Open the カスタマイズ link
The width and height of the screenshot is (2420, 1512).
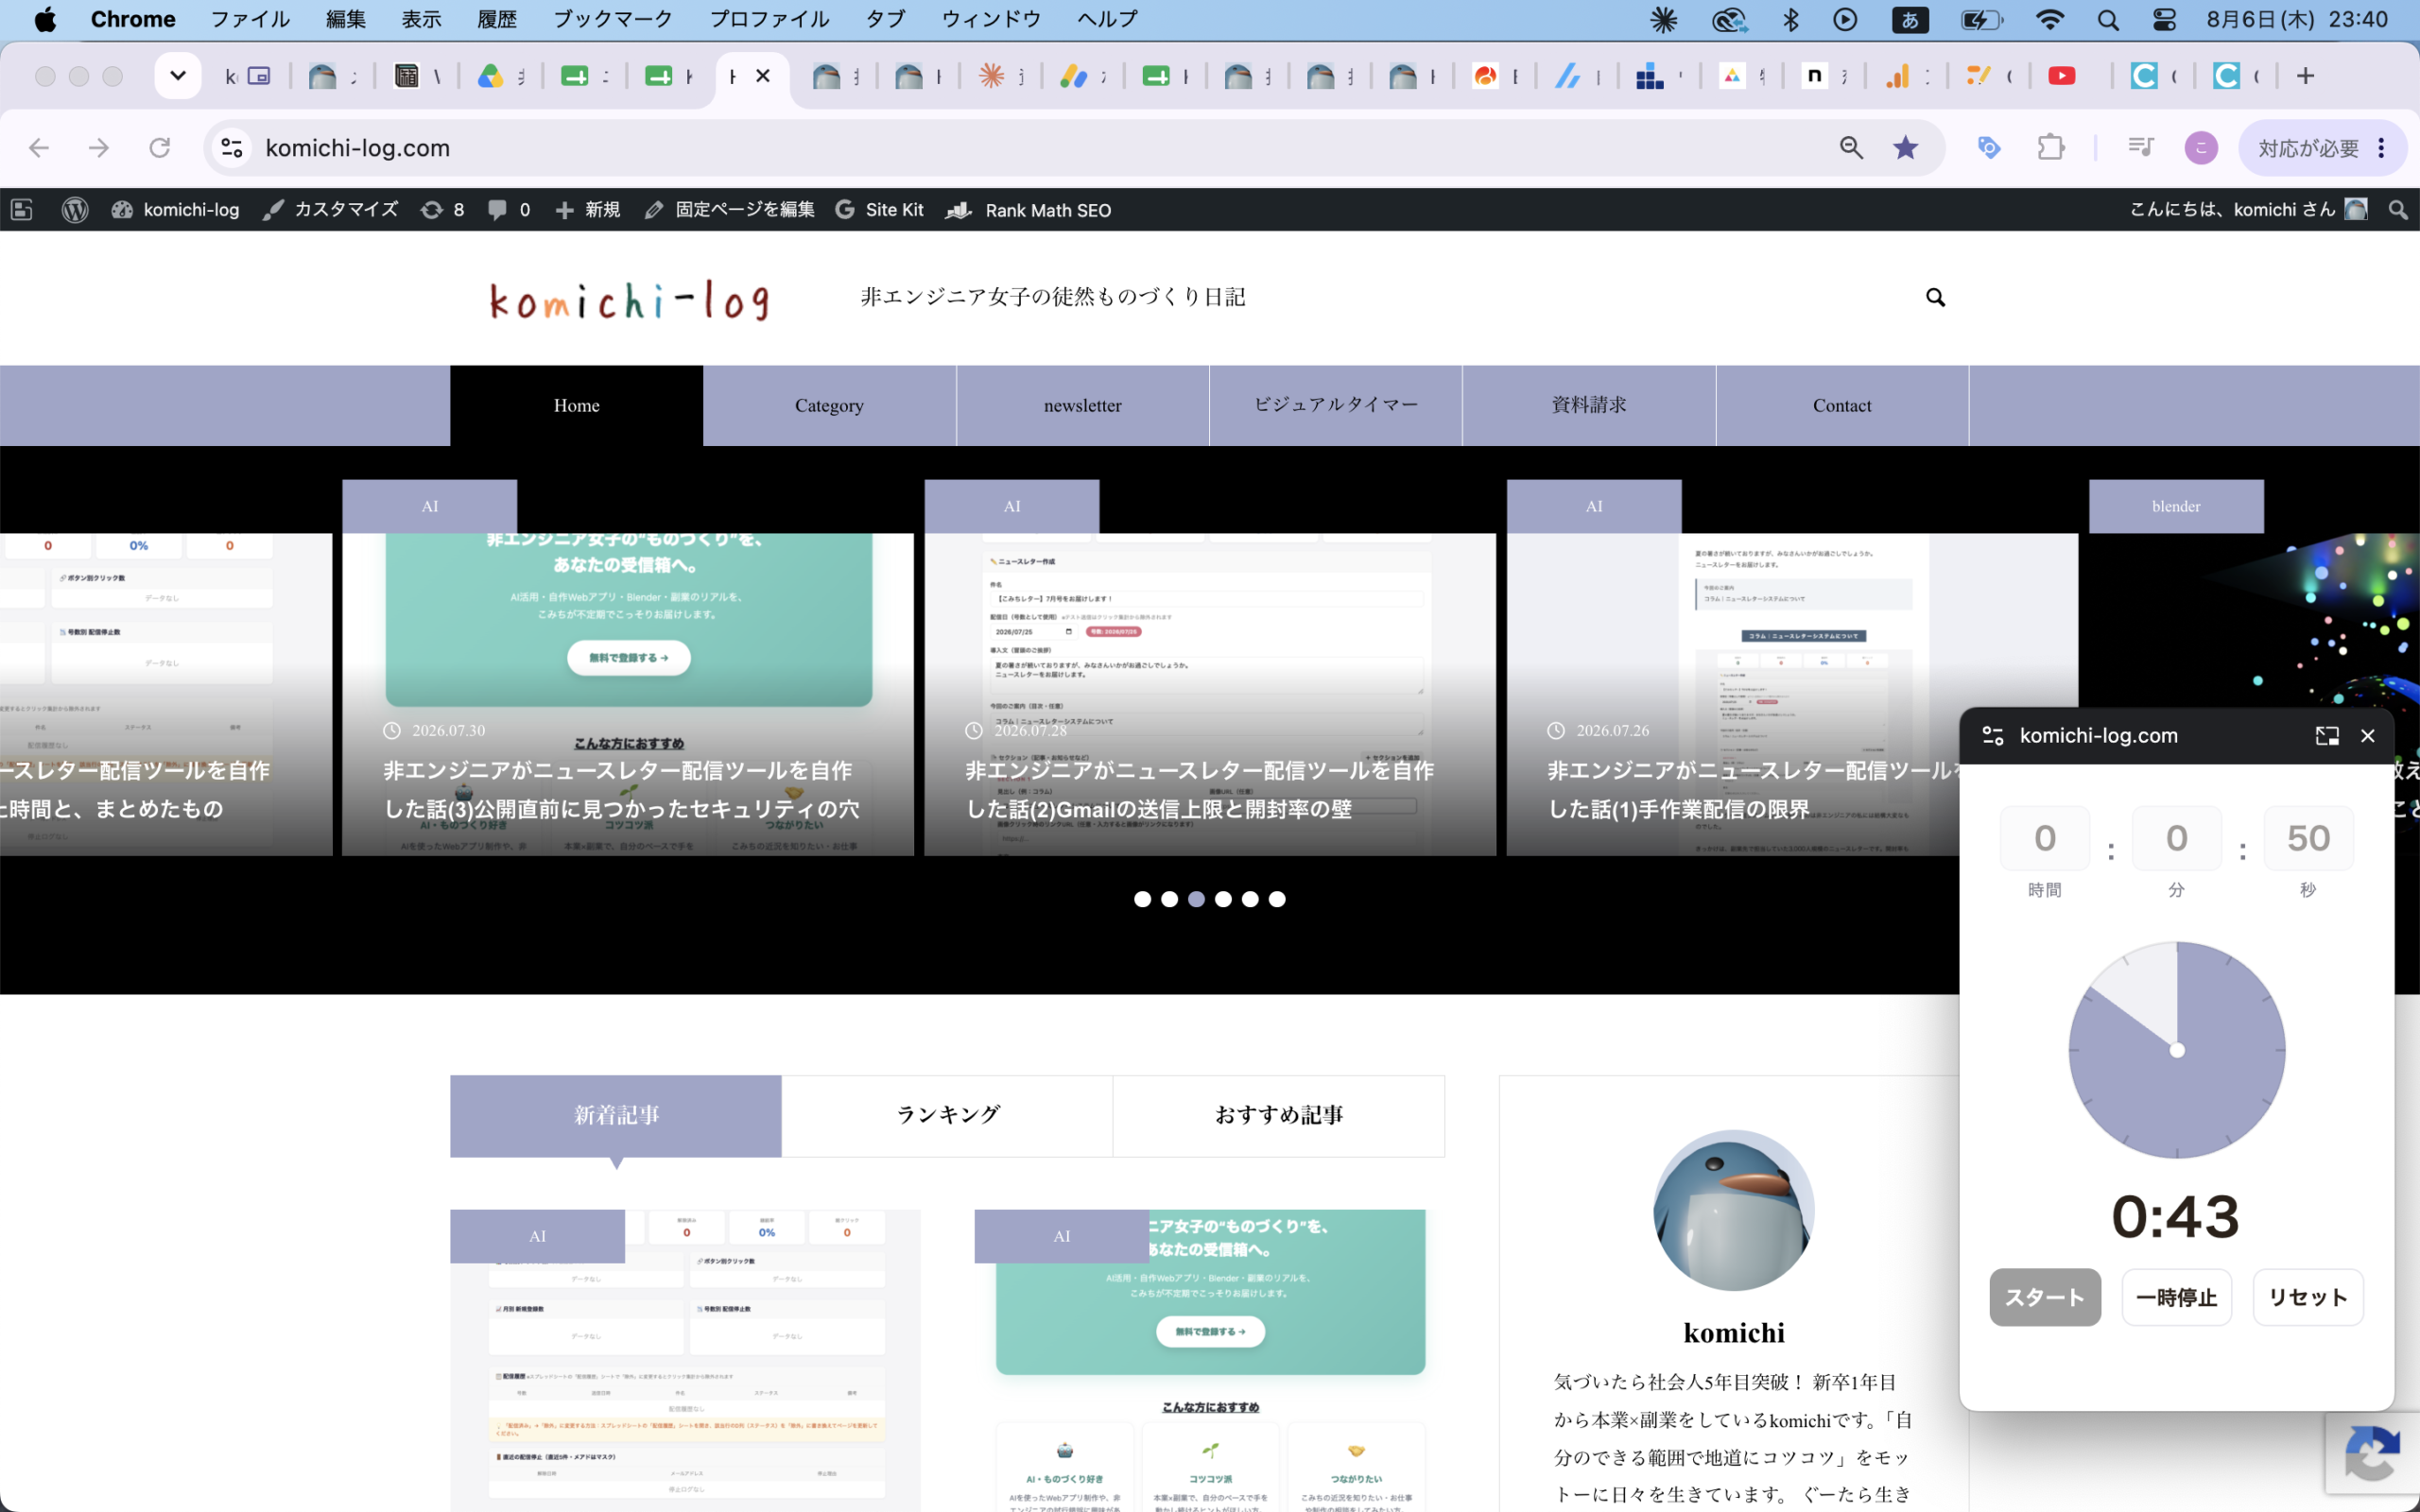[x=330, y=210]
